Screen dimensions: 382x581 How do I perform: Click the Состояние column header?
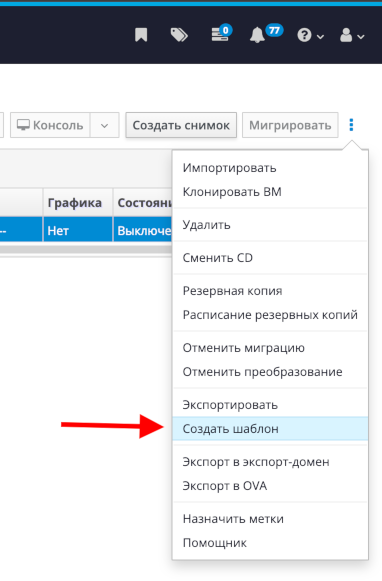coord(143,203)
